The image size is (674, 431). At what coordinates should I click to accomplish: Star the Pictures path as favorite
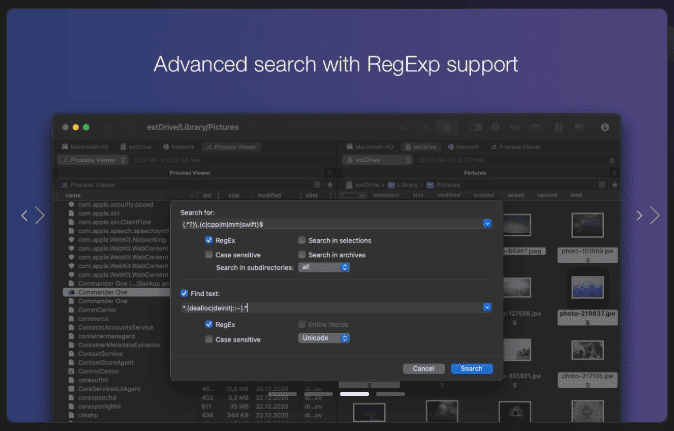[615, 185]
